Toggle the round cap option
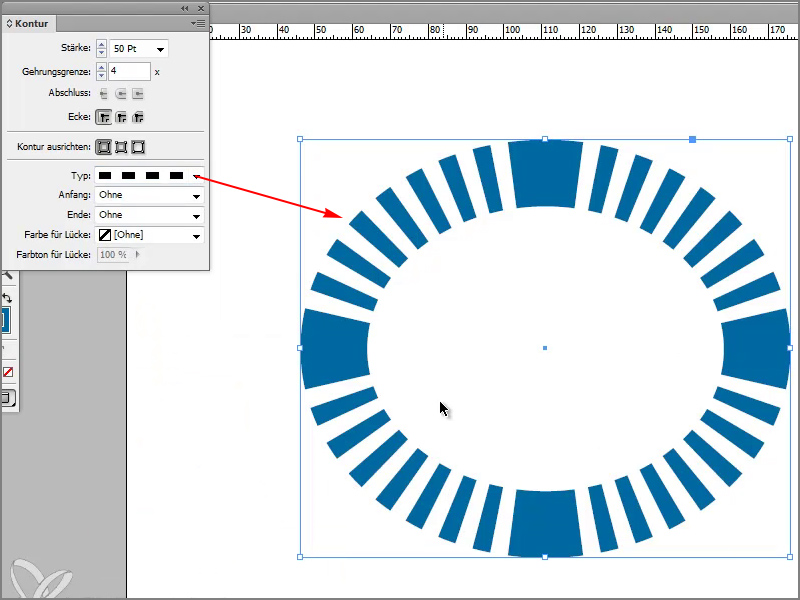800x600 pixels. pos(121,93)
